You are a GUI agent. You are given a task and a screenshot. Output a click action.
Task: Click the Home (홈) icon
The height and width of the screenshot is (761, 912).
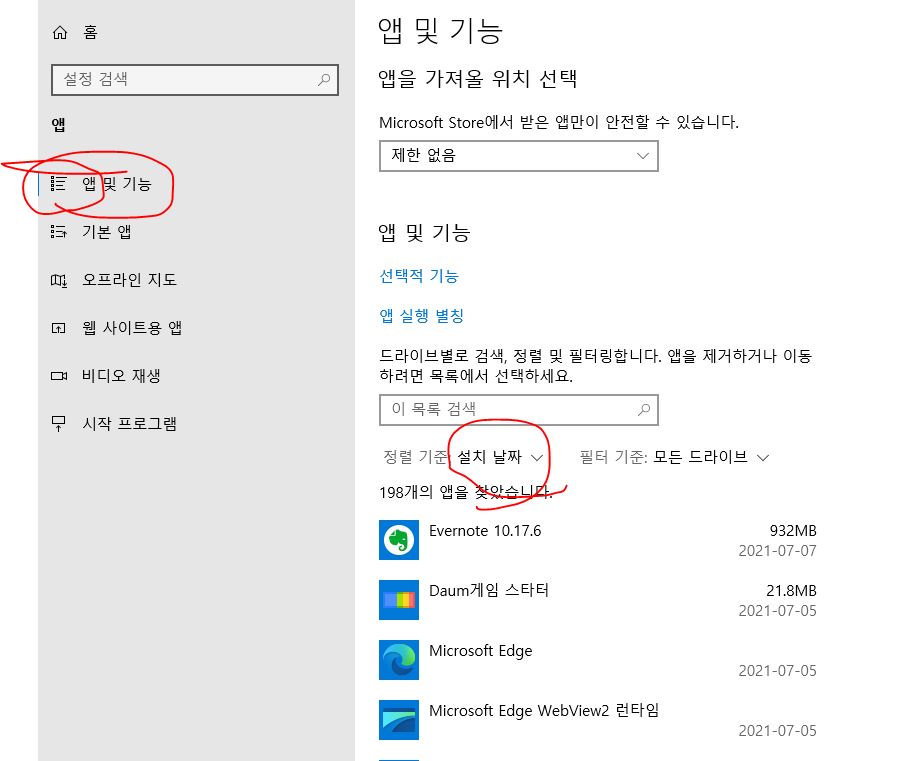pyautogui.click(x=60, y=33)
